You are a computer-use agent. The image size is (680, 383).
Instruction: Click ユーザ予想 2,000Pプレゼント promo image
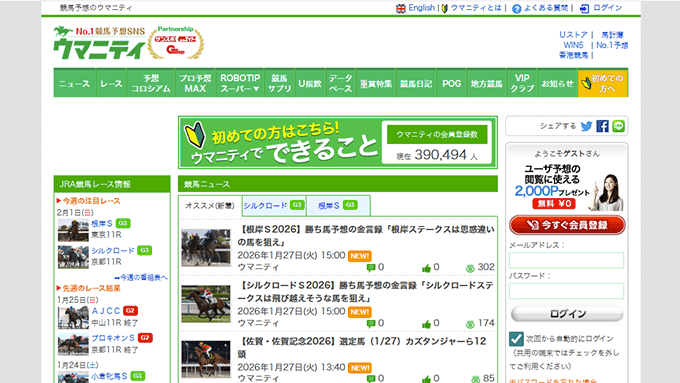pyautogui.click(x=567, y=187)
